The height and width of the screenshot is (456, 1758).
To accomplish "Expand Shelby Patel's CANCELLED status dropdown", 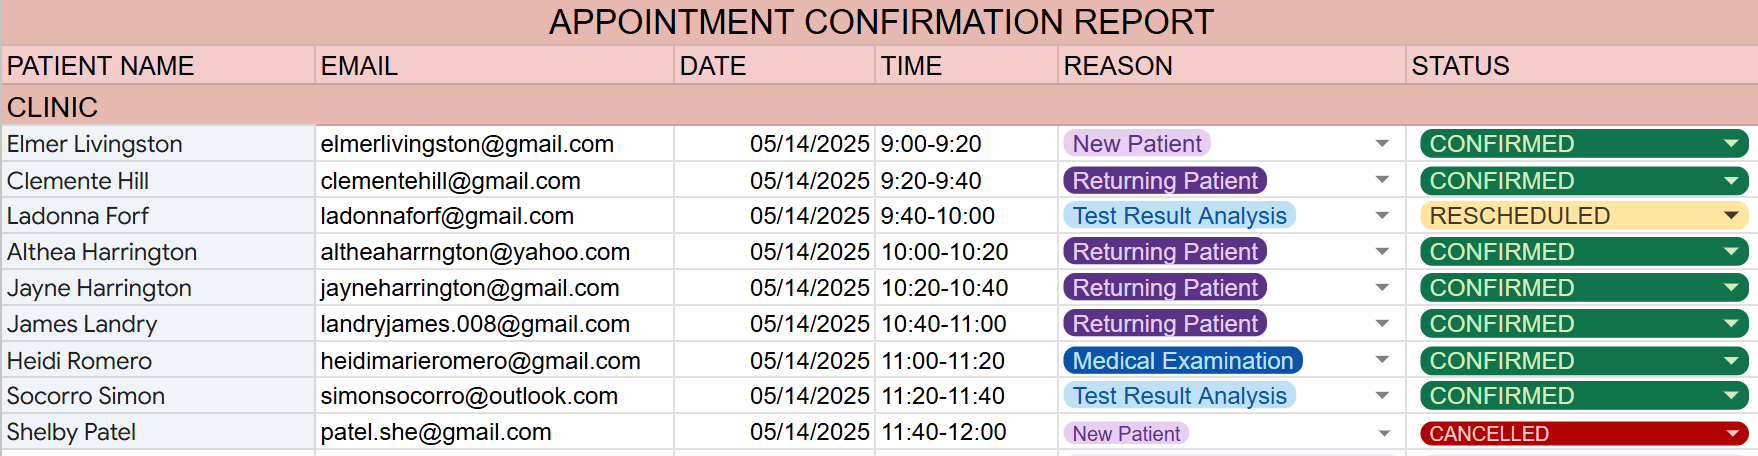I will coord(1731,434).
